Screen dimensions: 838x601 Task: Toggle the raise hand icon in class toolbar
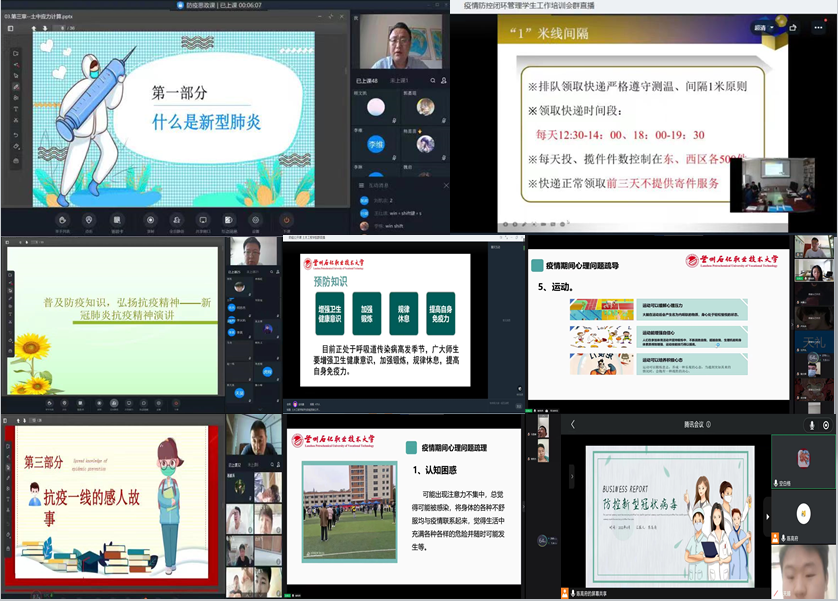pos(62,220)
